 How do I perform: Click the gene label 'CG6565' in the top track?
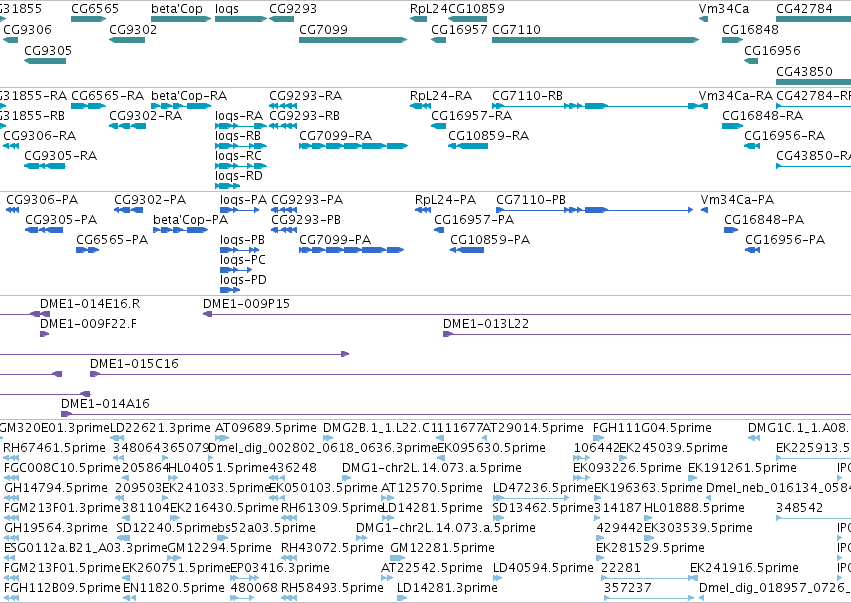(x=94, y=9)
